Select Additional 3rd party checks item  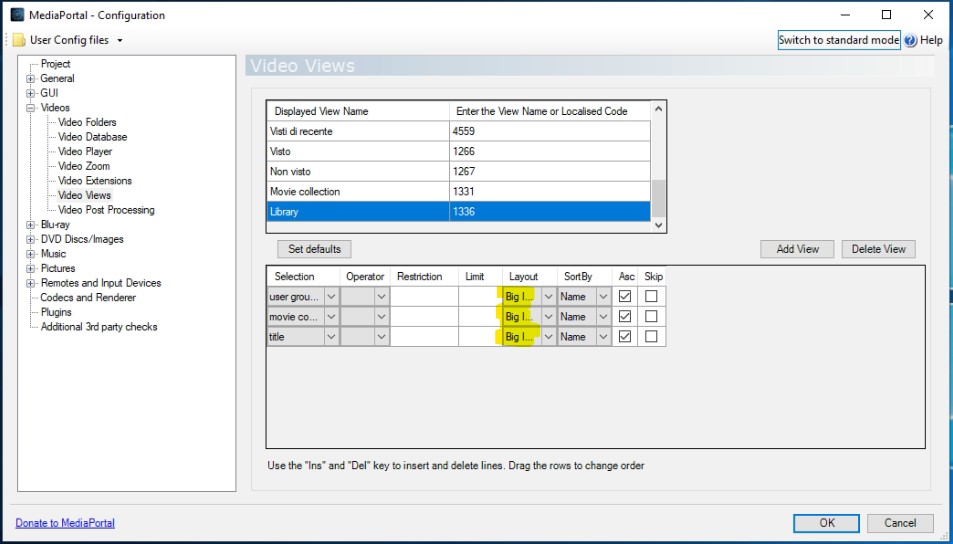[x=99, y=326]
